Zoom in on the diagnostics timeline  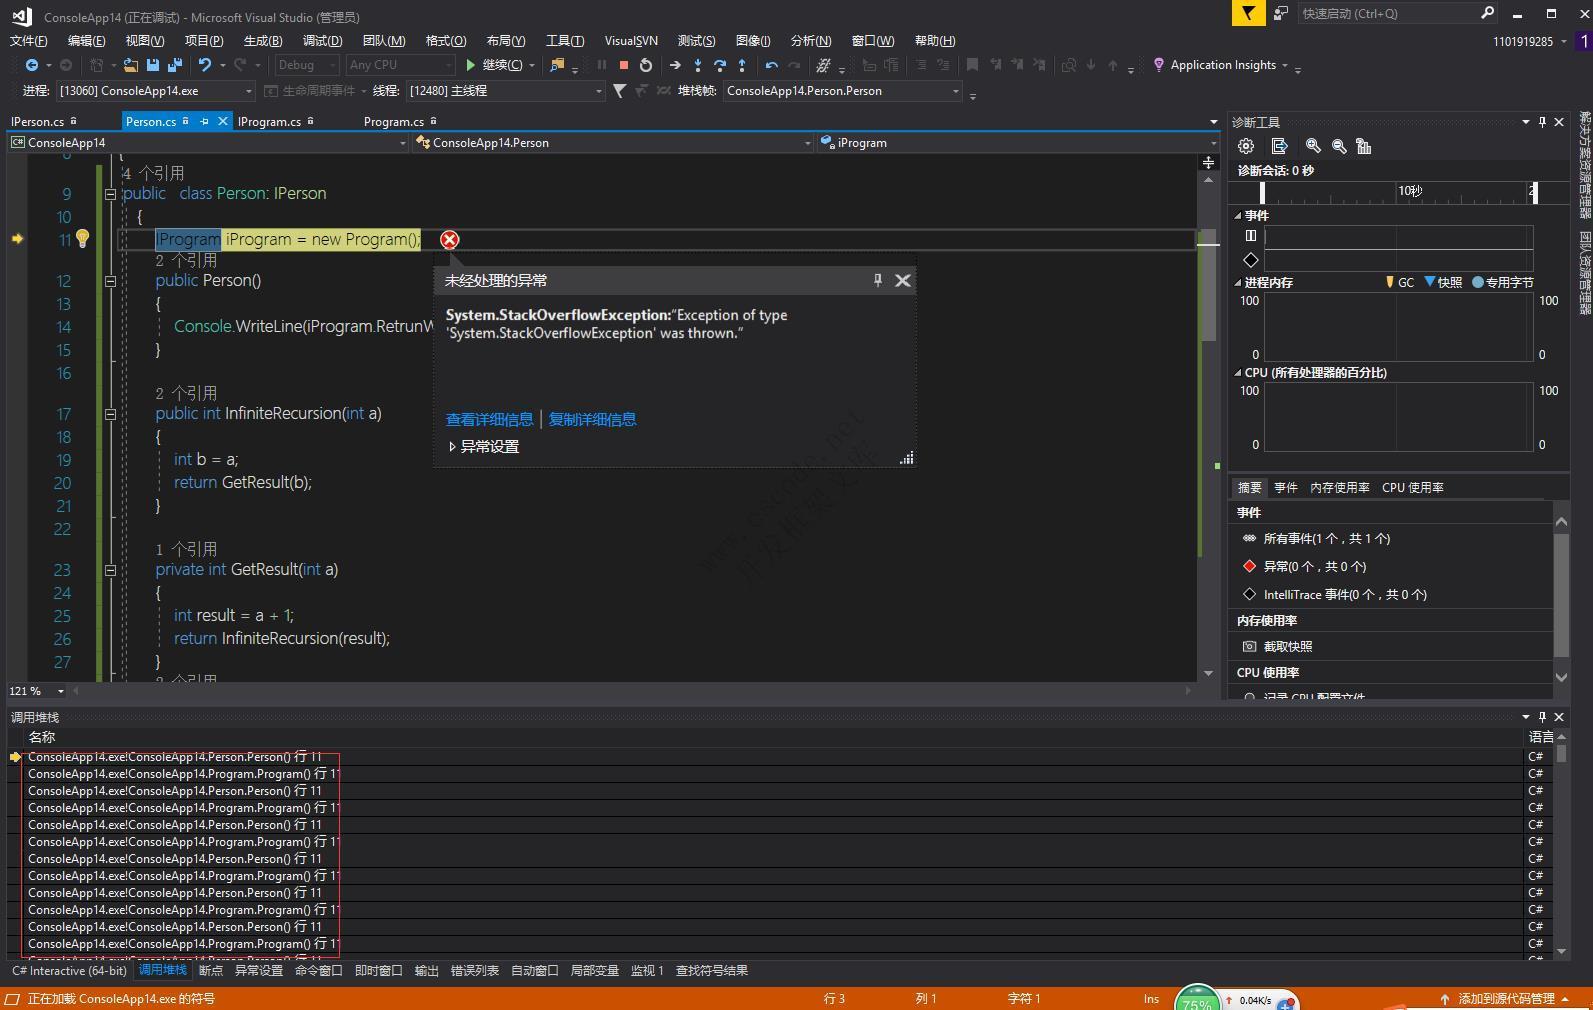click(x=1313, y=146)
